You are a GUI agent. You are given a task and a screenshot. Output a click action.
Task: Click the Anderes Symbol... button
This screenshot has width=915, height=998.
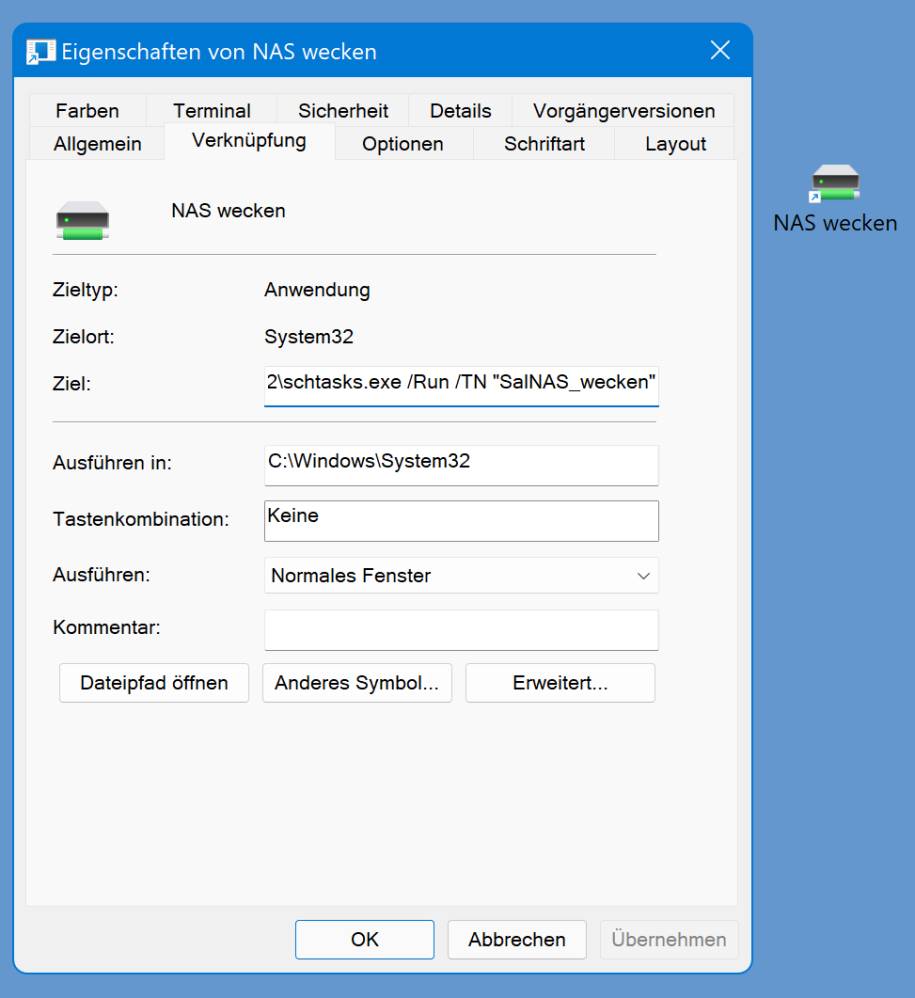coord(357,683)
